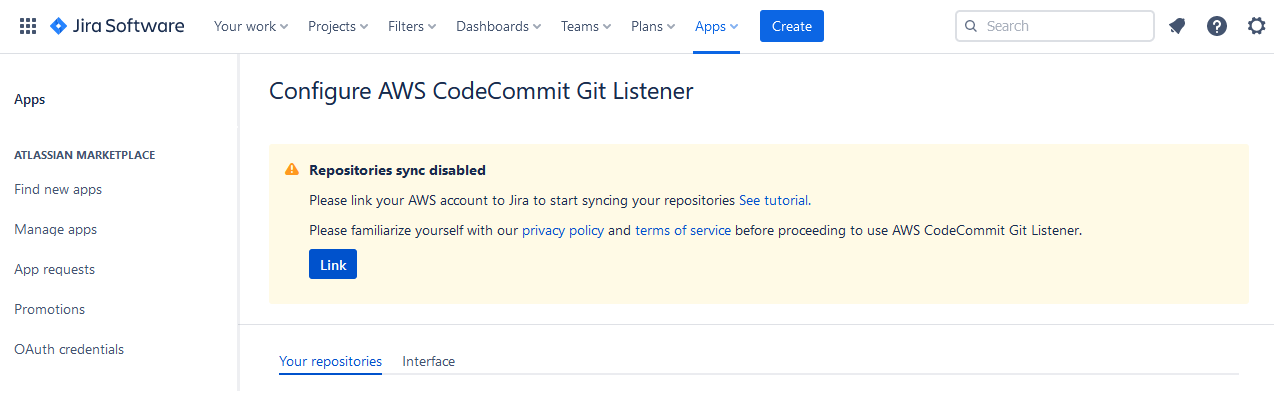1274x397 pixels.
Task: Open the Apps menu
Action: (717, 26)
